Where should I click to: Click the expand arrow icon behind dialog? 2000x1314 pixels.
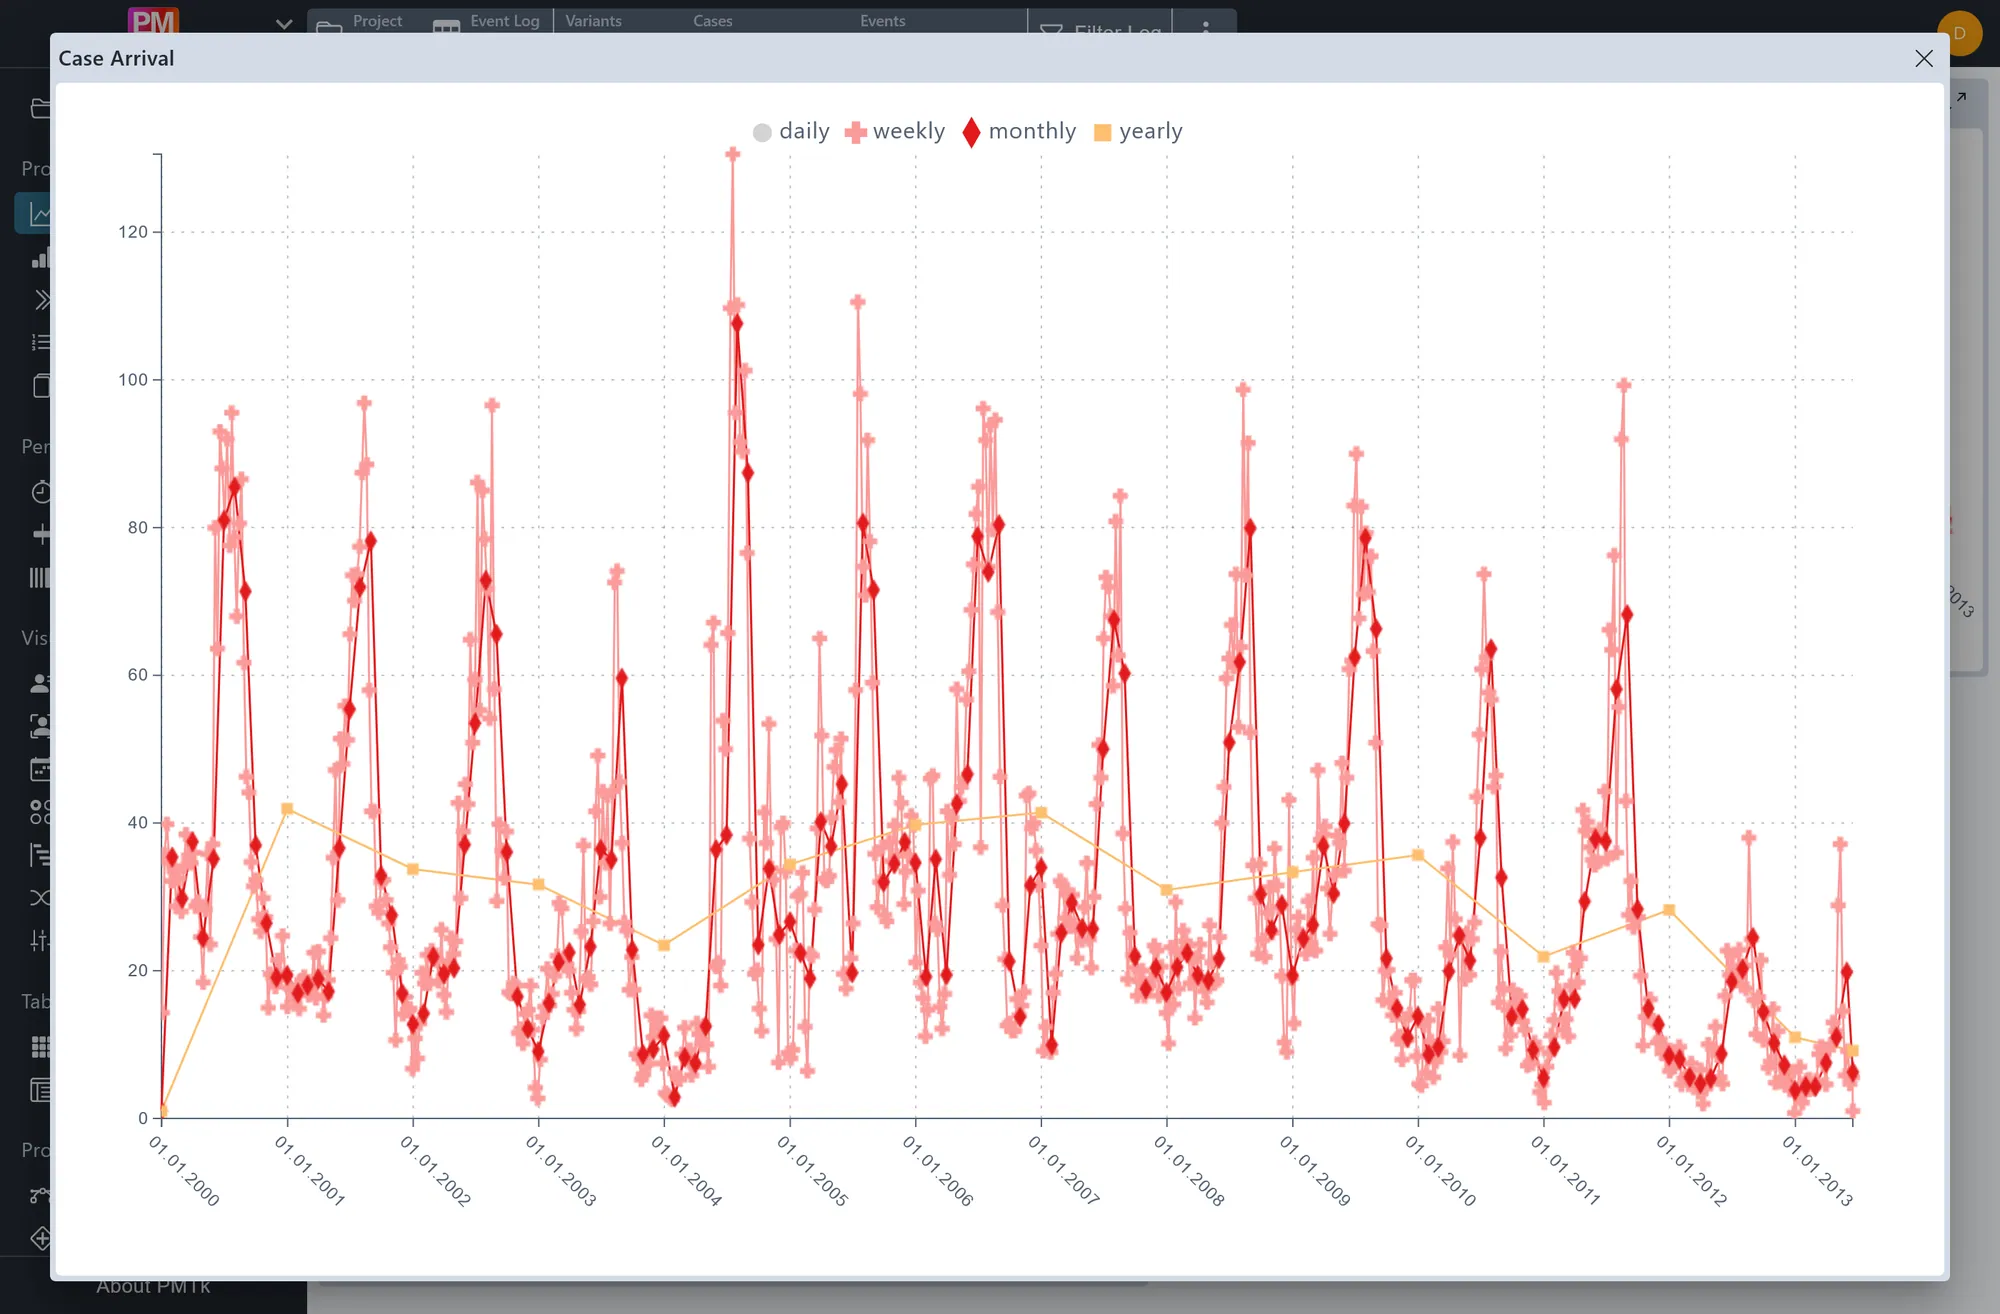coord(1961,97)
